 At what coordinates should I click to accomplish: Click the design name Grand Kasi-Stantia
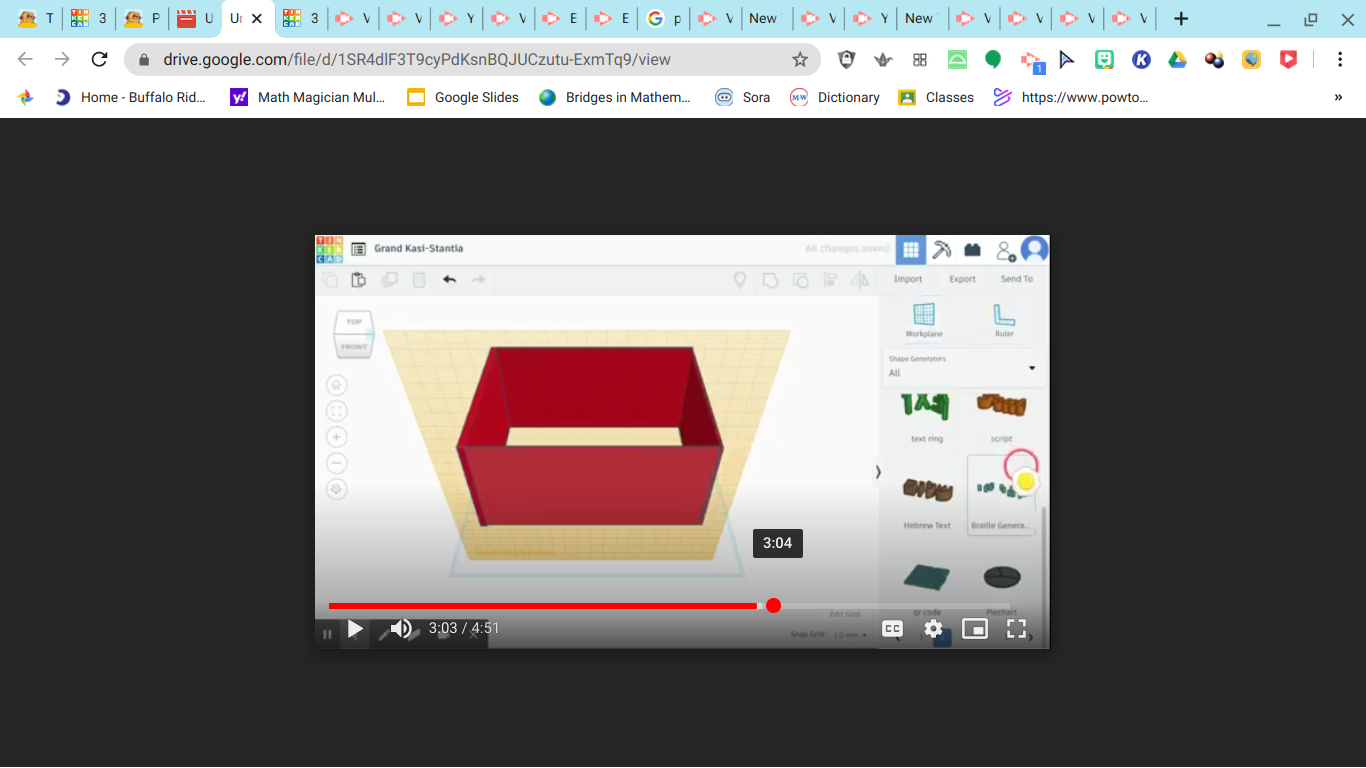(418, 248)
